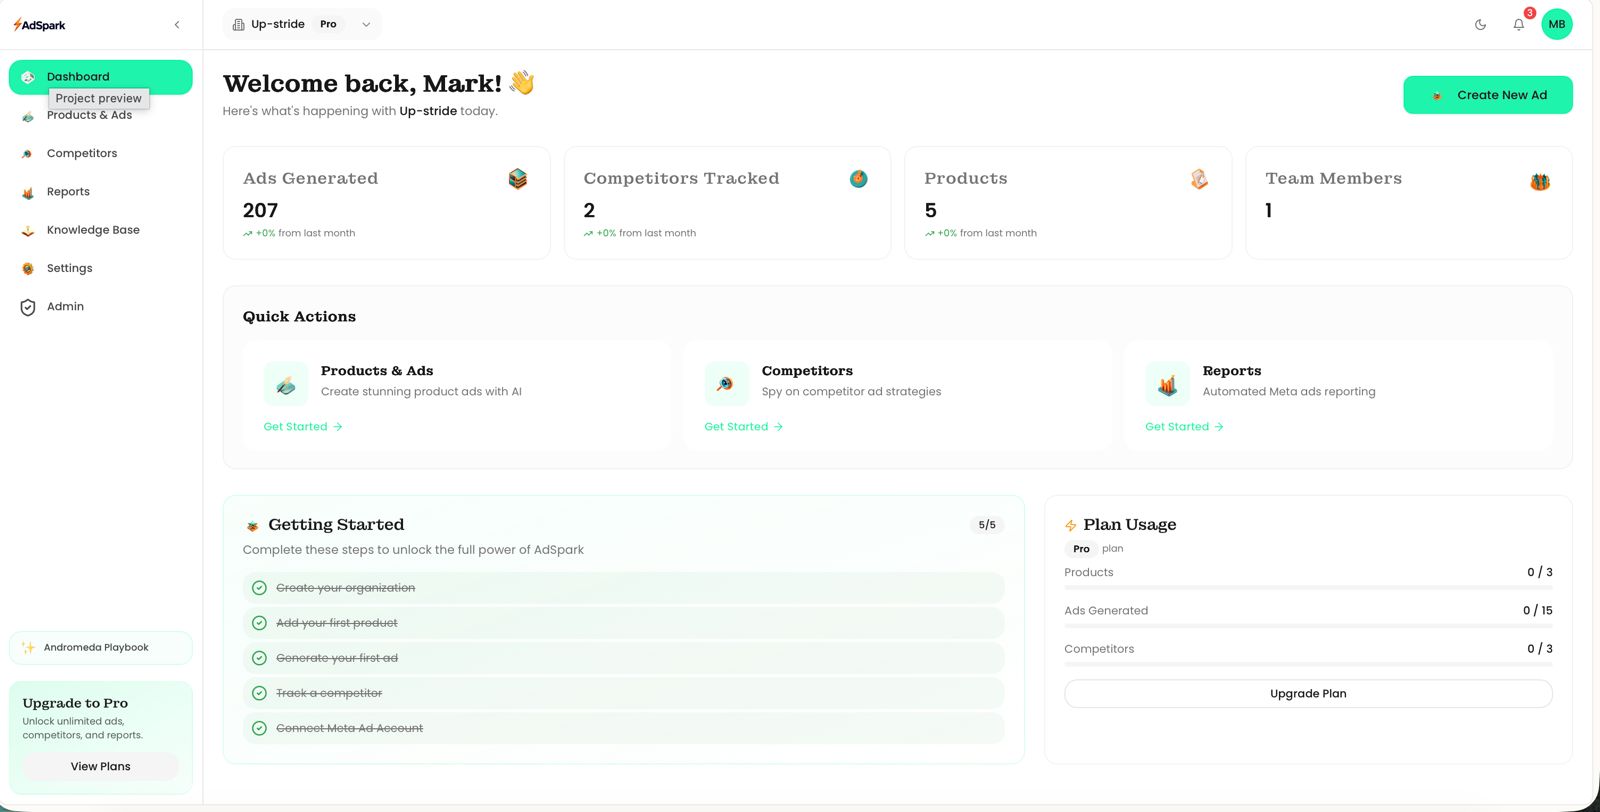Click the Competitors Tracked value 2
Image resolution: width=1600 pixels, height=812 pixels.
[x=589, y=210]
